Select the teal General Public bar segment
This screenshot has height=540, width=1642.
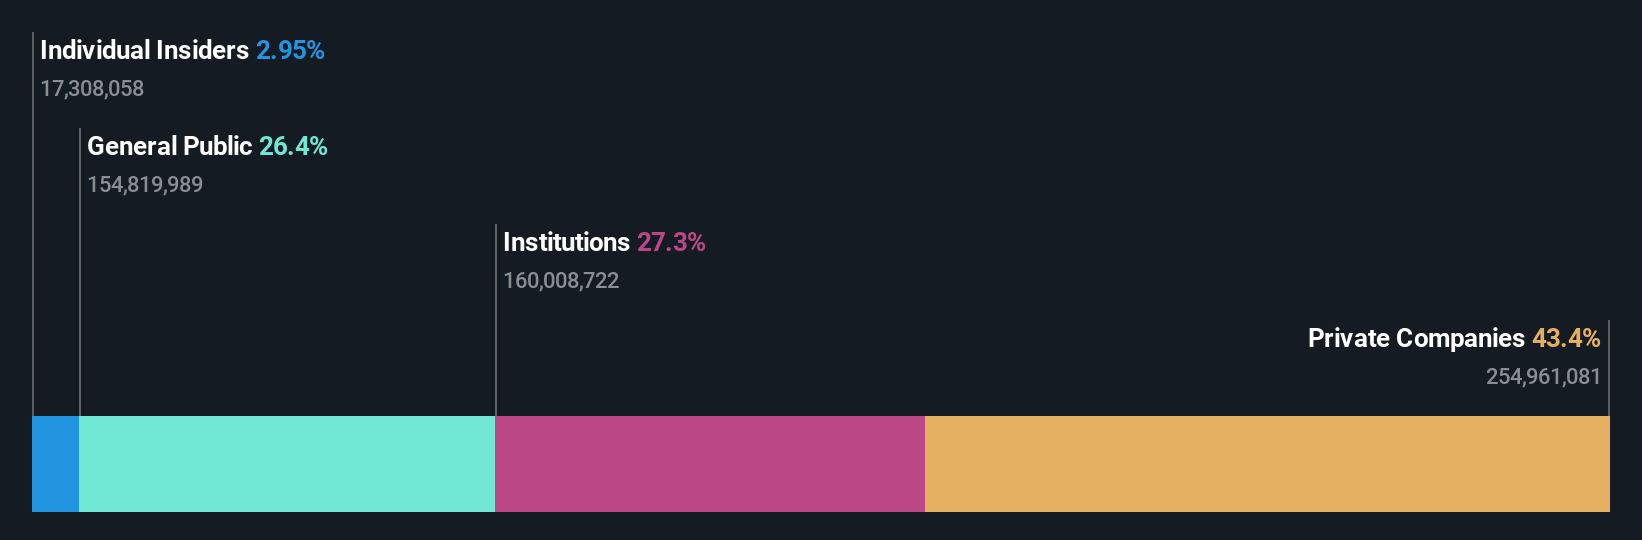click(x=287, y=464)
